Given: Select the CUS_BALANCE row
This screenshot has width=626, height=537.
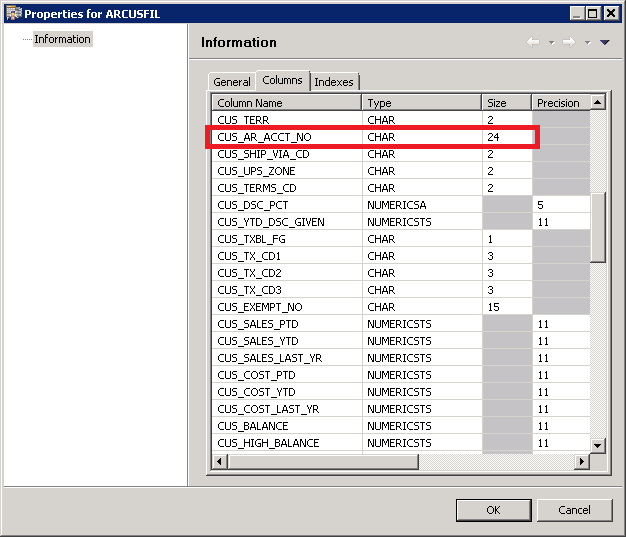Looking at the screenshot, I should click(401, 426).
